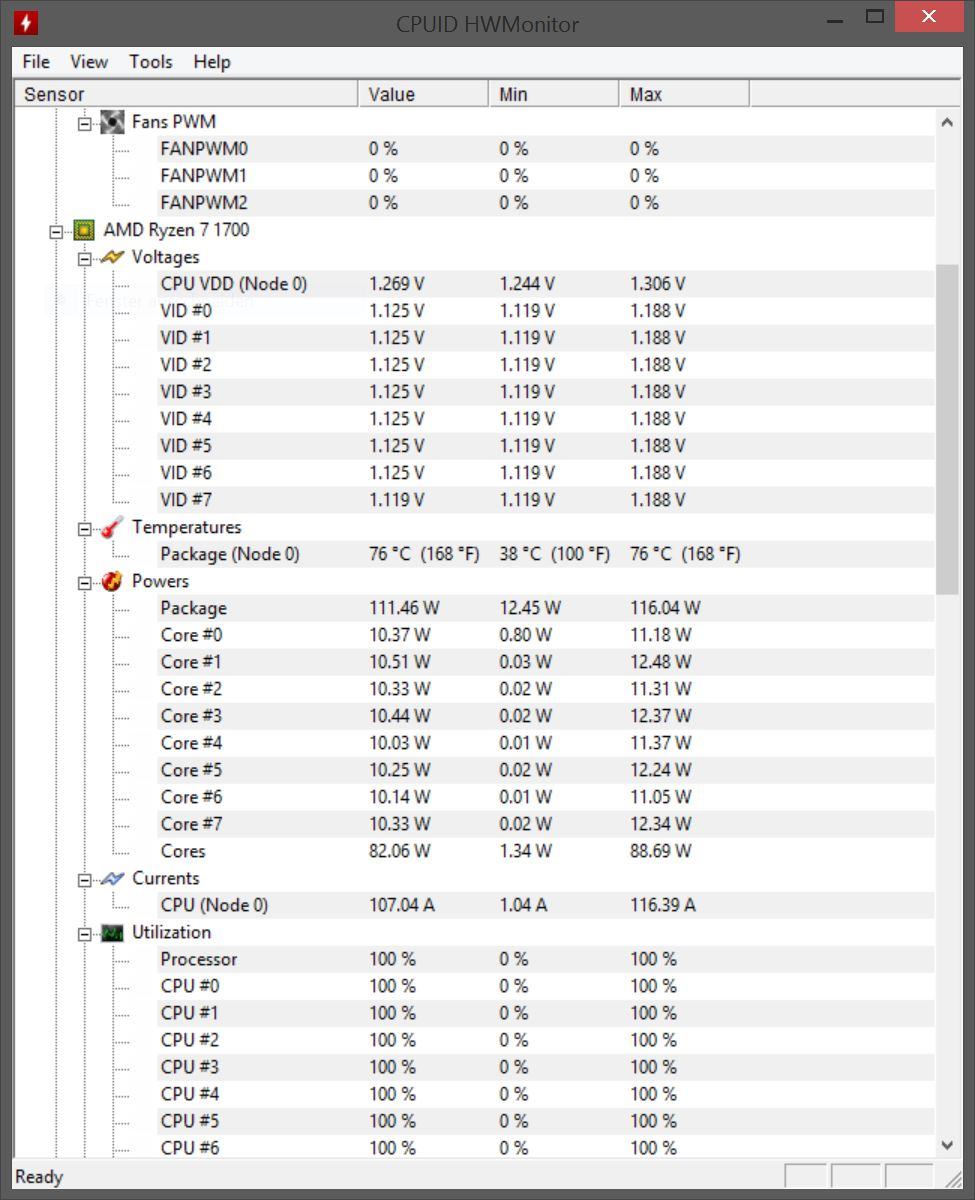Viewport: 975px width, 1200px height.
Task: Open the File menu
Action: click(36, 62)
